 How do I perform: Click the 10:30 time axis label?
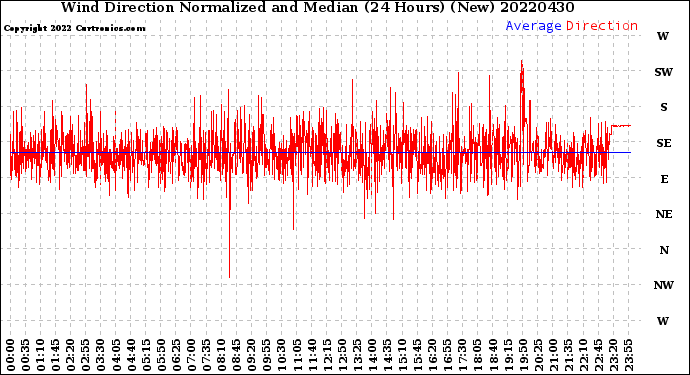(282, 355)
